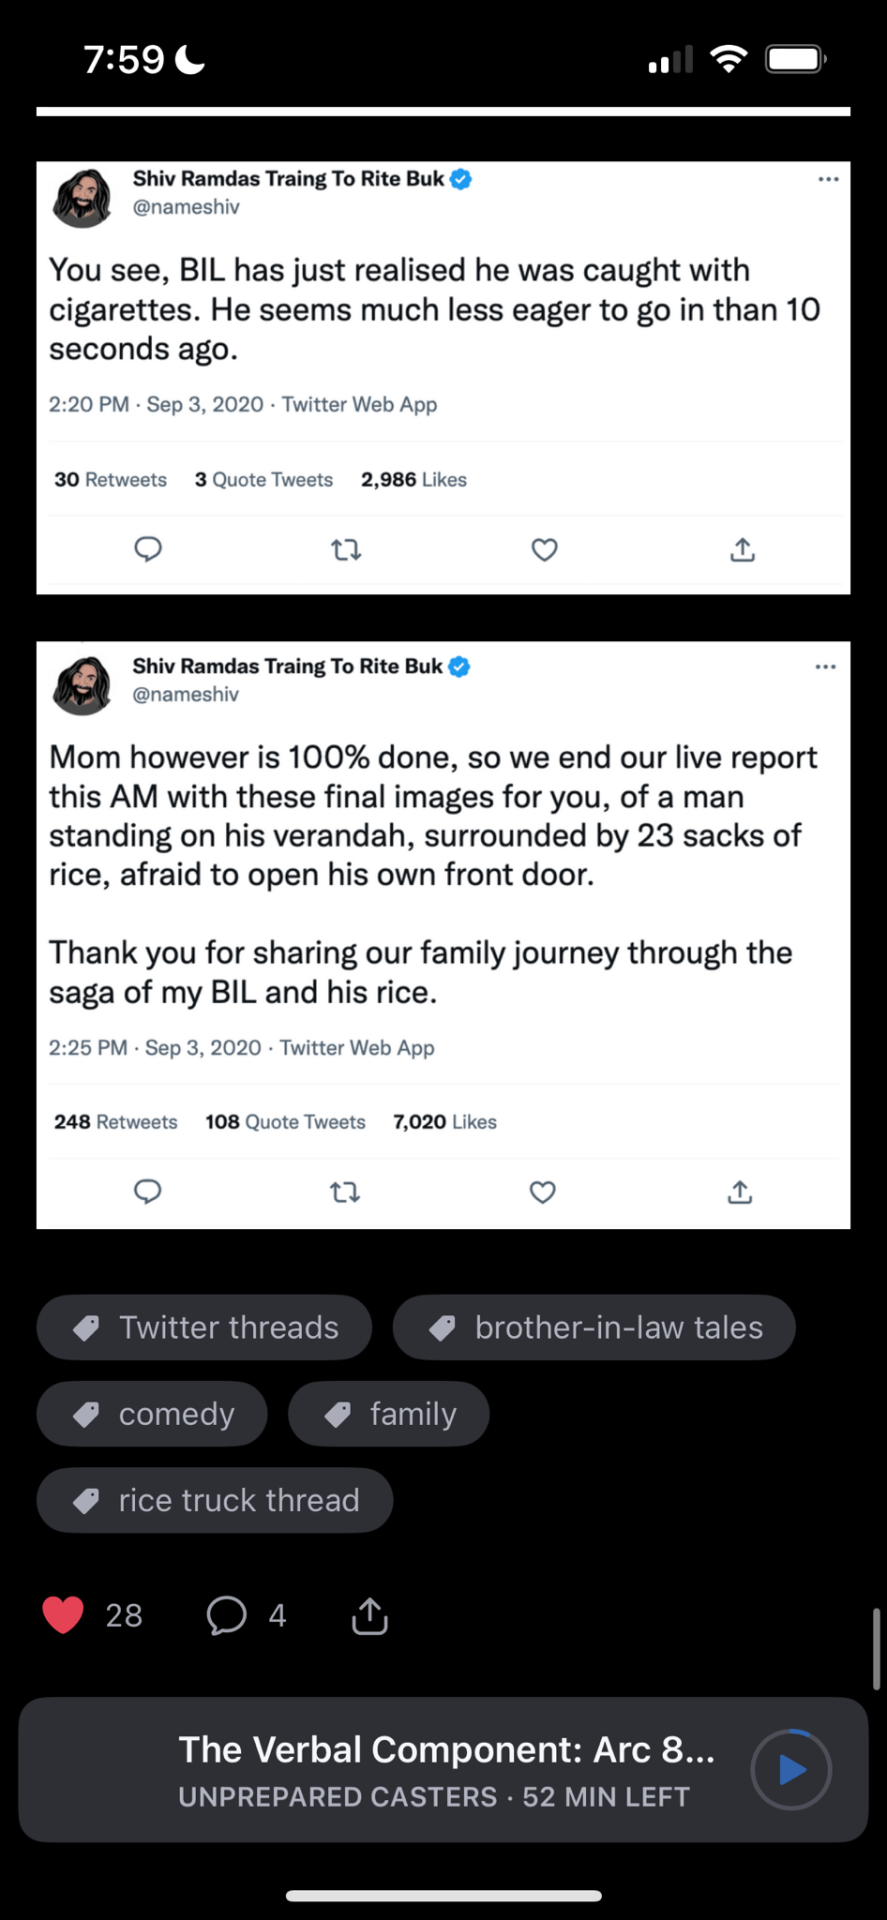
Task: Tap the comedy tag chip
Action: coord(152,1413)
